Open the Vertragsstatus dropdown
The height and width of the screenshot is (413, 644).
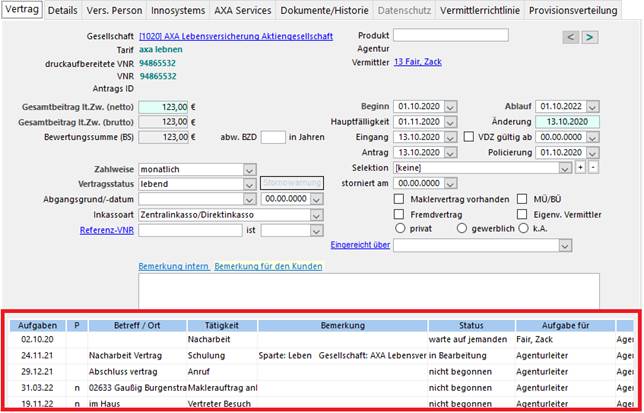pos(250,184)
